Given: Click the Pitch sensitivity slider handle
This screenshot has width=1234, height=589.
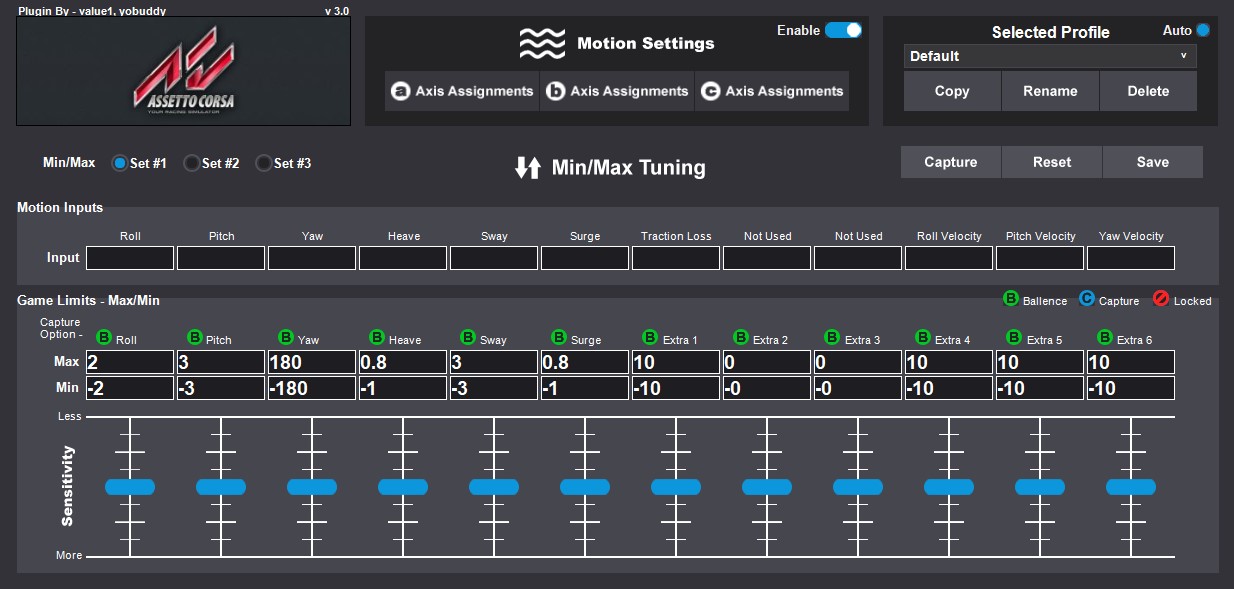Looking at the screenshot, I should click(221, 487).
